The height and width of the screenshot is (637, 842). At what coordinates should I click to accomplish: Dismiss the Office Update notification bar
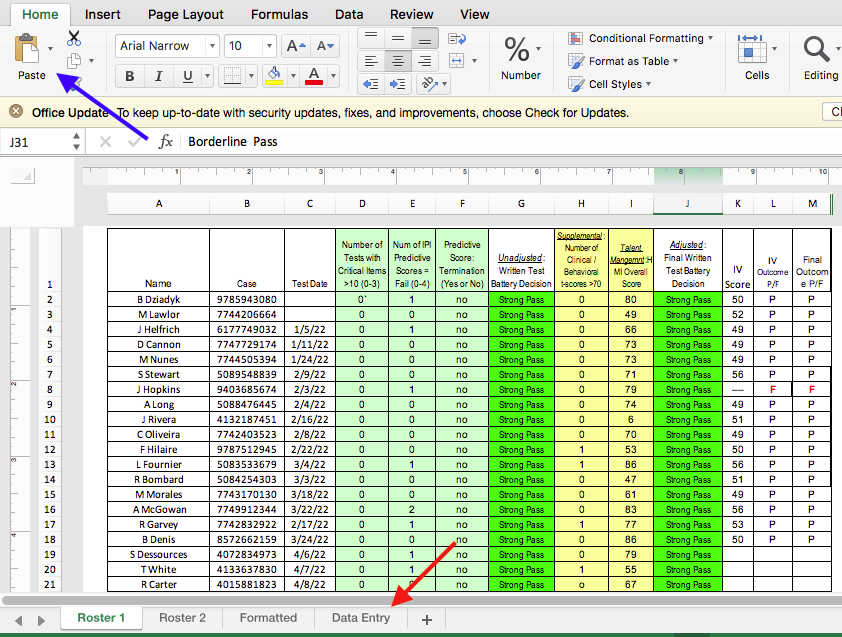(x=16, y=112)
